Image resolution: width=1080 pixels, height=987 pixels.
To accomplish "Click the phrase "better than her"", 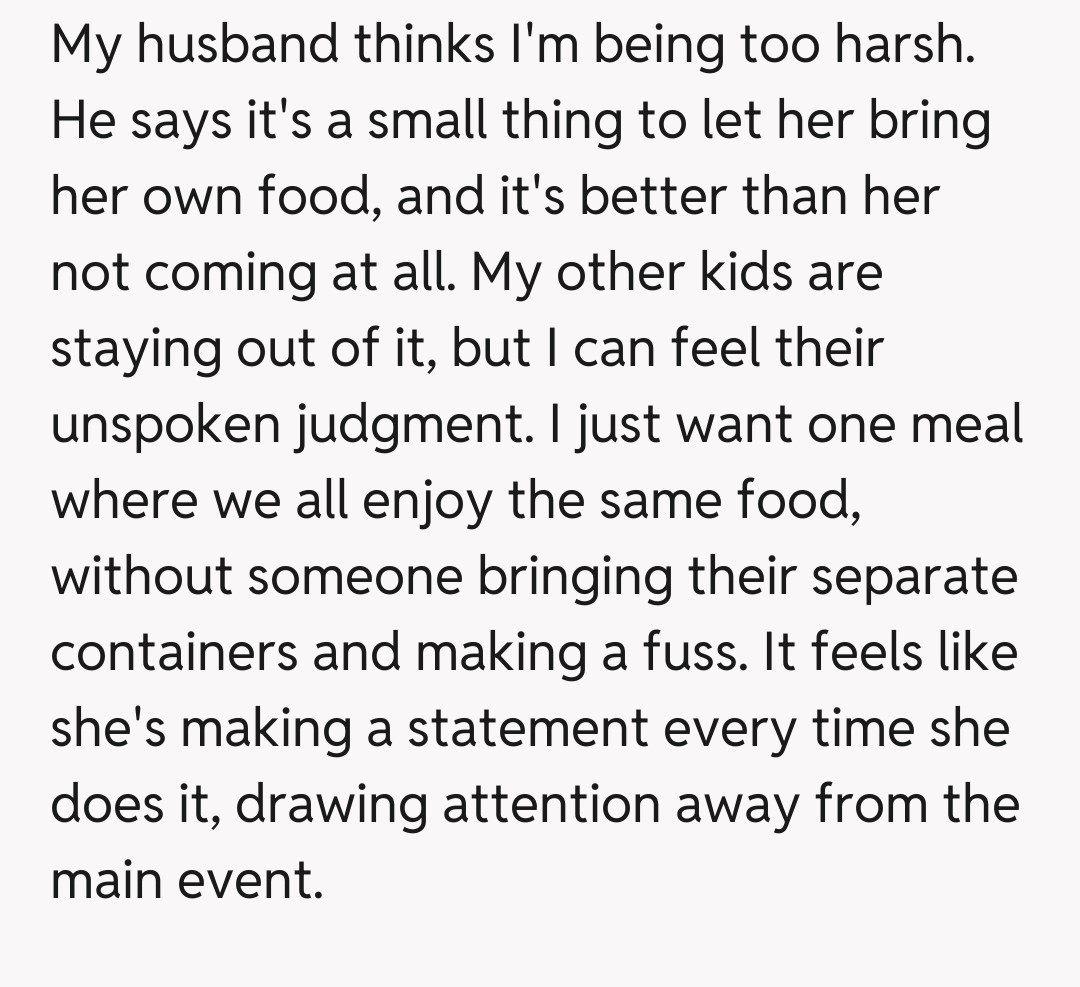I will tap(760, 198).
